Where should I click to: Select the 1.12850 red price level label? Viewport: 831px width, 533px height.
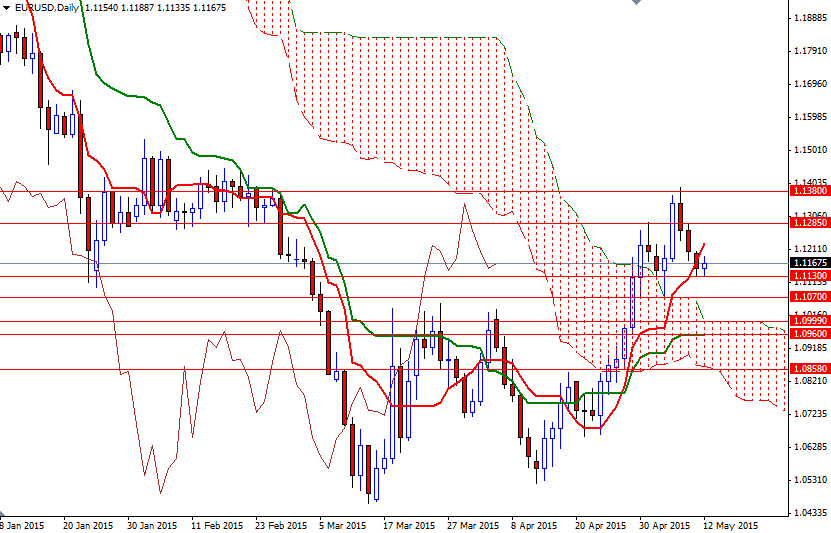point(808,223)
